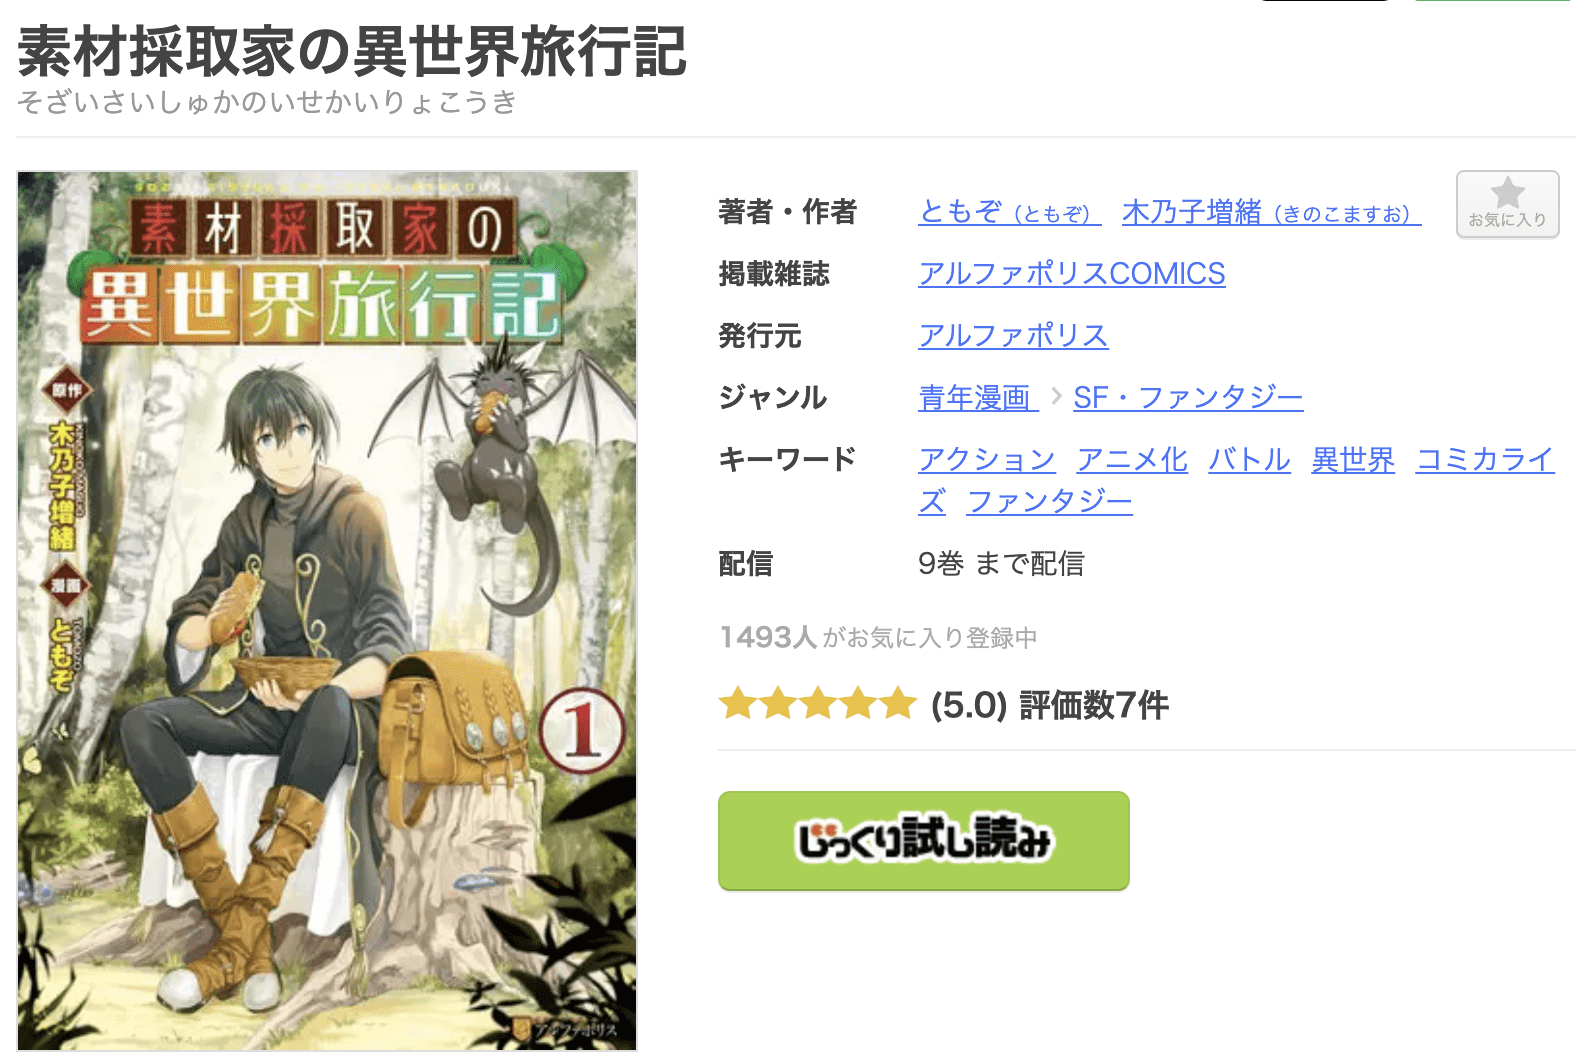The width and height of the screenshot is (1594, 1064).
Task: Open keyword 異世界
Action: pos(1353,460)
